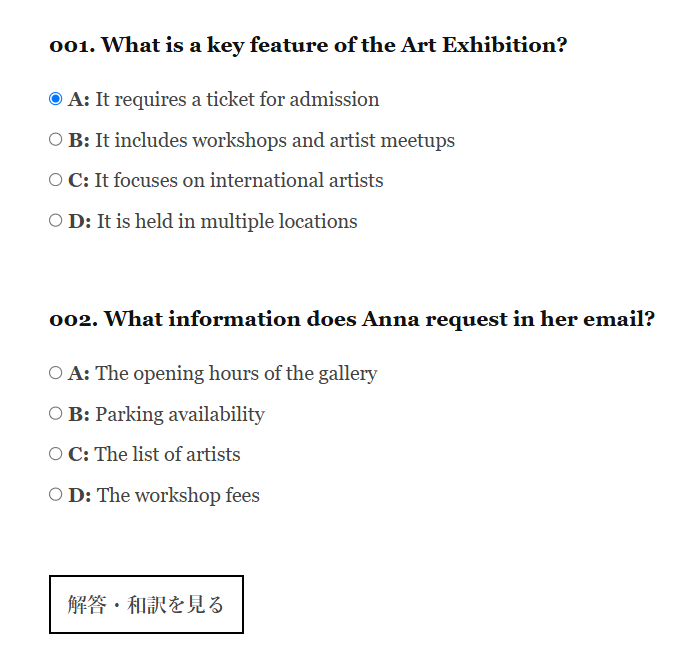The image size is (684, 660).
Task: Choose radio button B under Anna's email question
Action: click(55, 414)
